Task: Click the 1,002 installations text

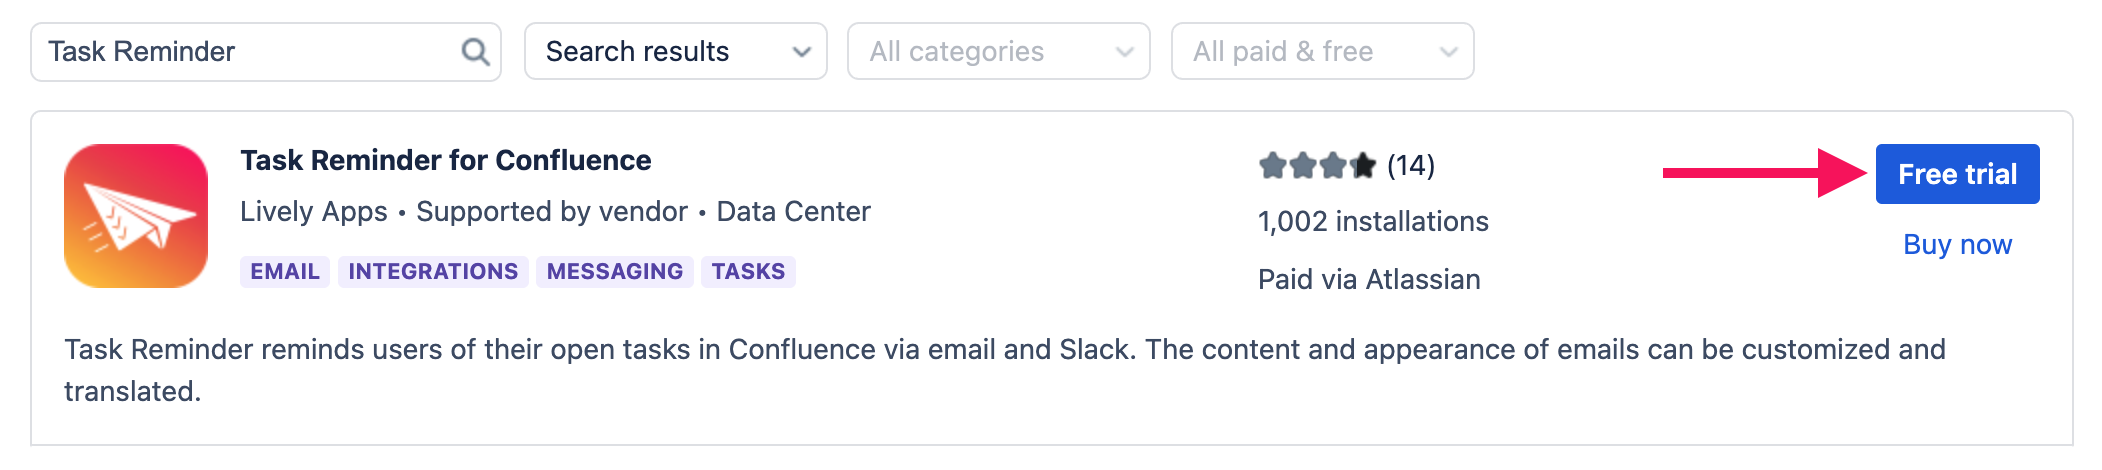Action: click(1373, 222)
